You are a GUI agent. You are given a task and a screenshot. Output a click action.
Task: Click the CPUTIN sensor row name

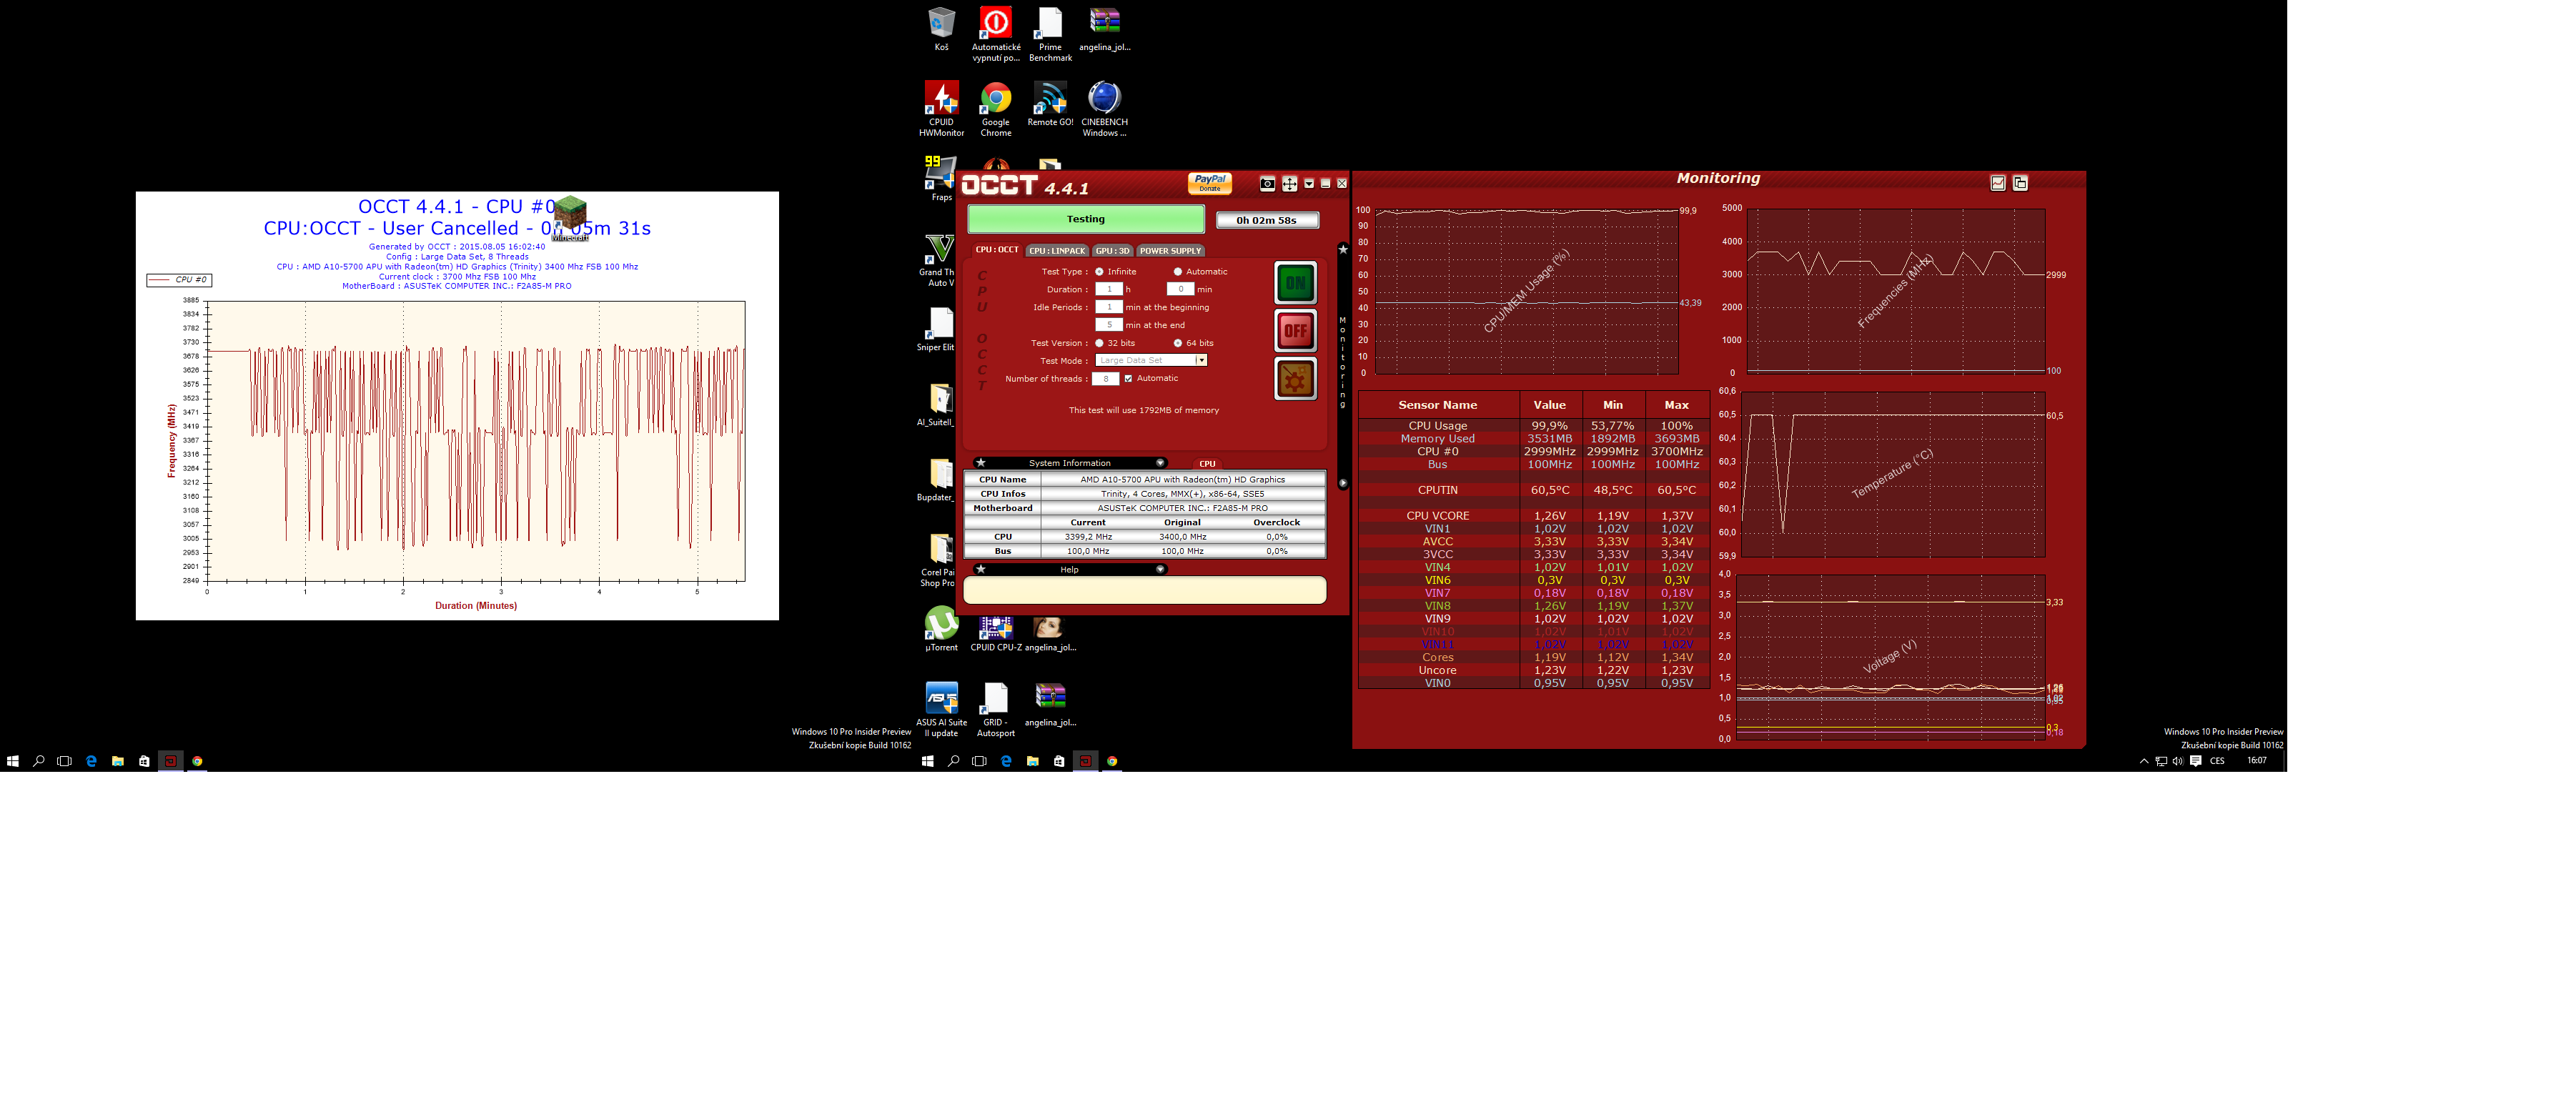1437,491
